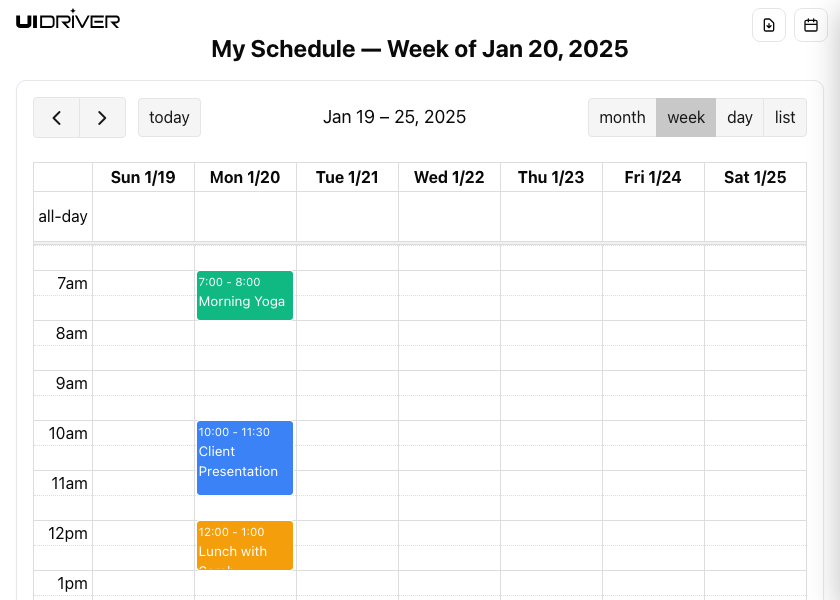The image size is (840, 600).
Task: Jump to today's date
Action: point(169,117)
